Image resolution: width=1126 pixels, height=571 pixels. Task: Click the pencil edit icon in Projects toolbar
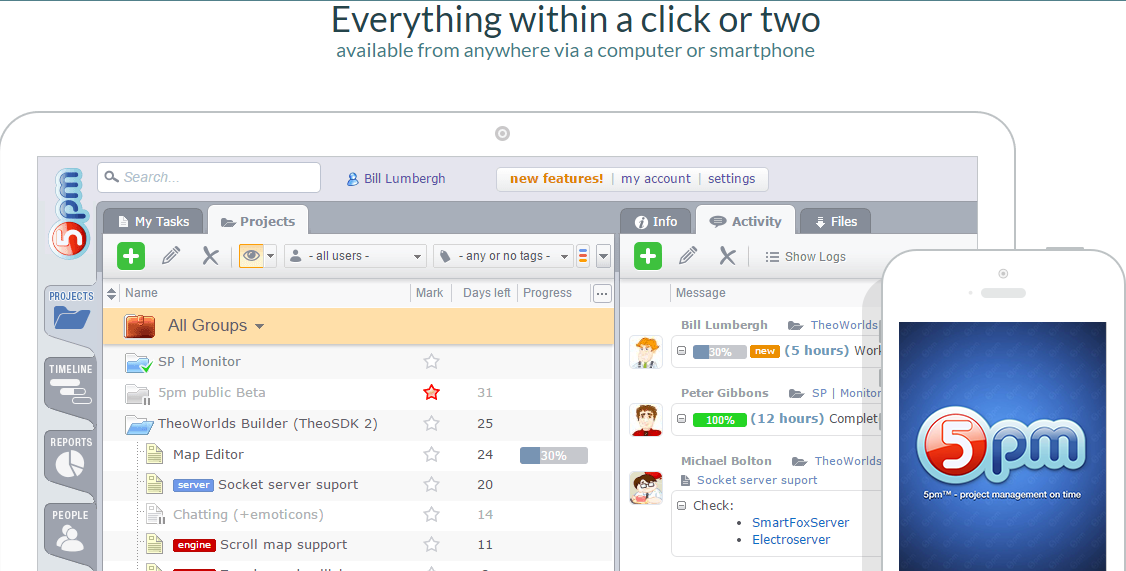click(171, 256)
